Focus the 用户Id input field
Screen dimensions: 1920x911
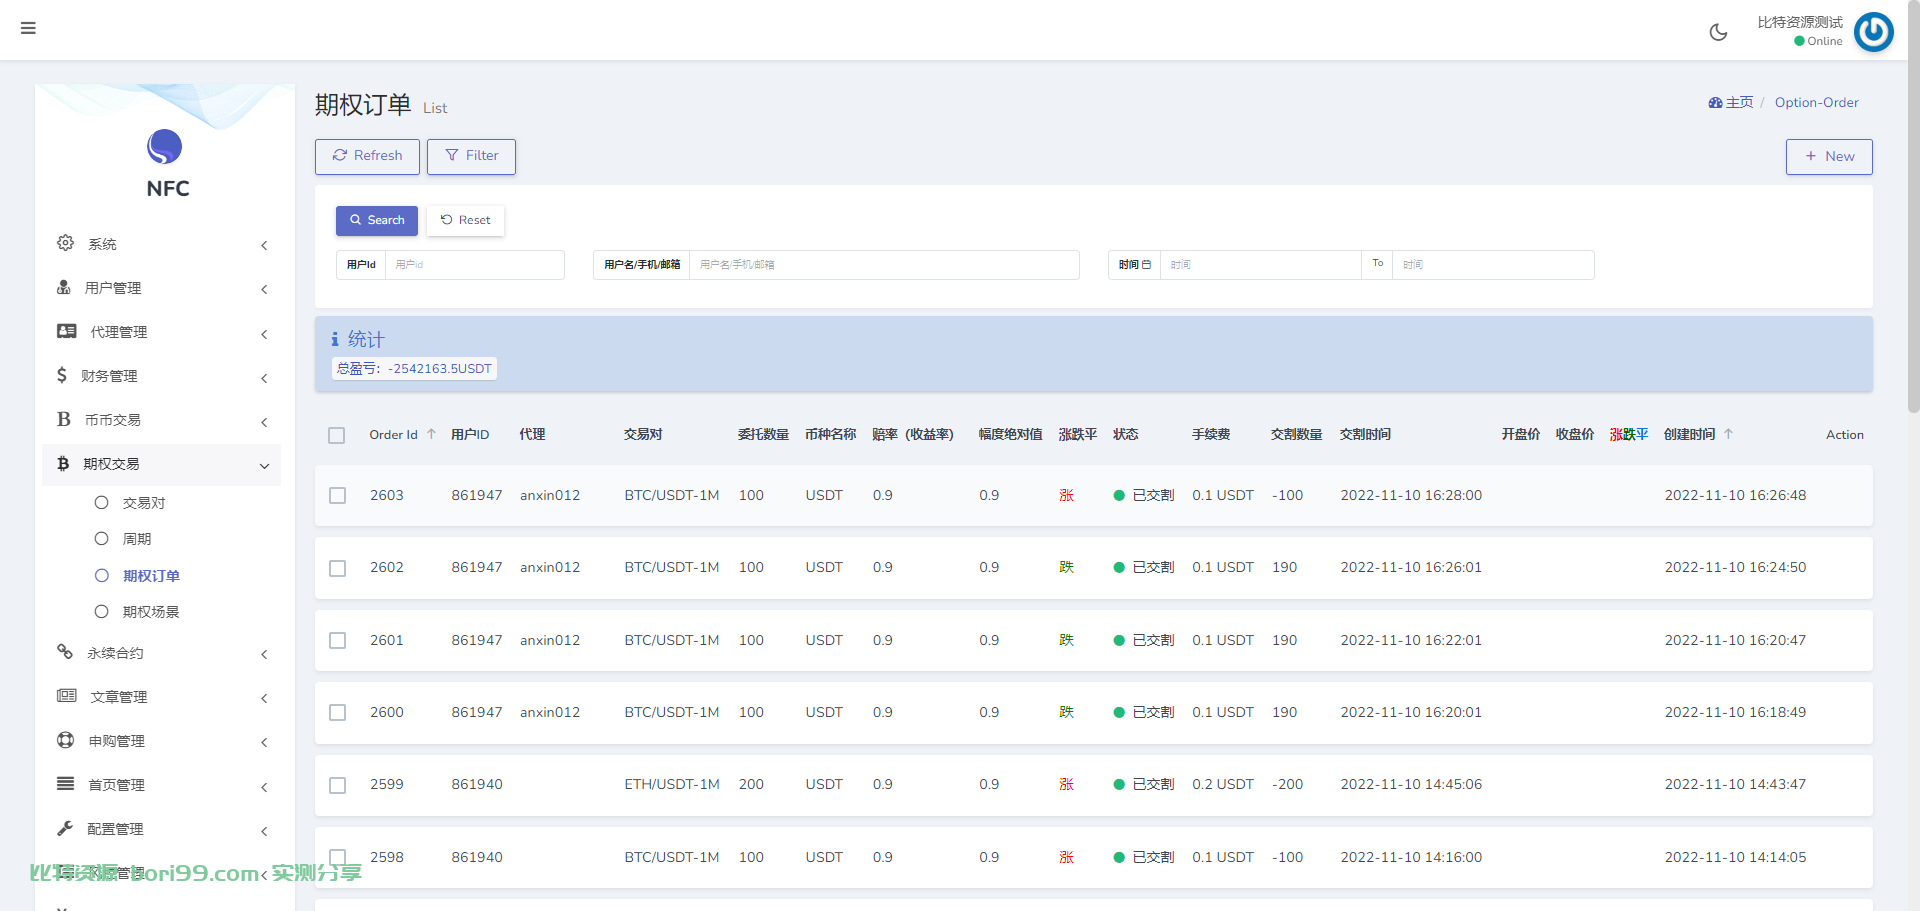coord(475,265)
